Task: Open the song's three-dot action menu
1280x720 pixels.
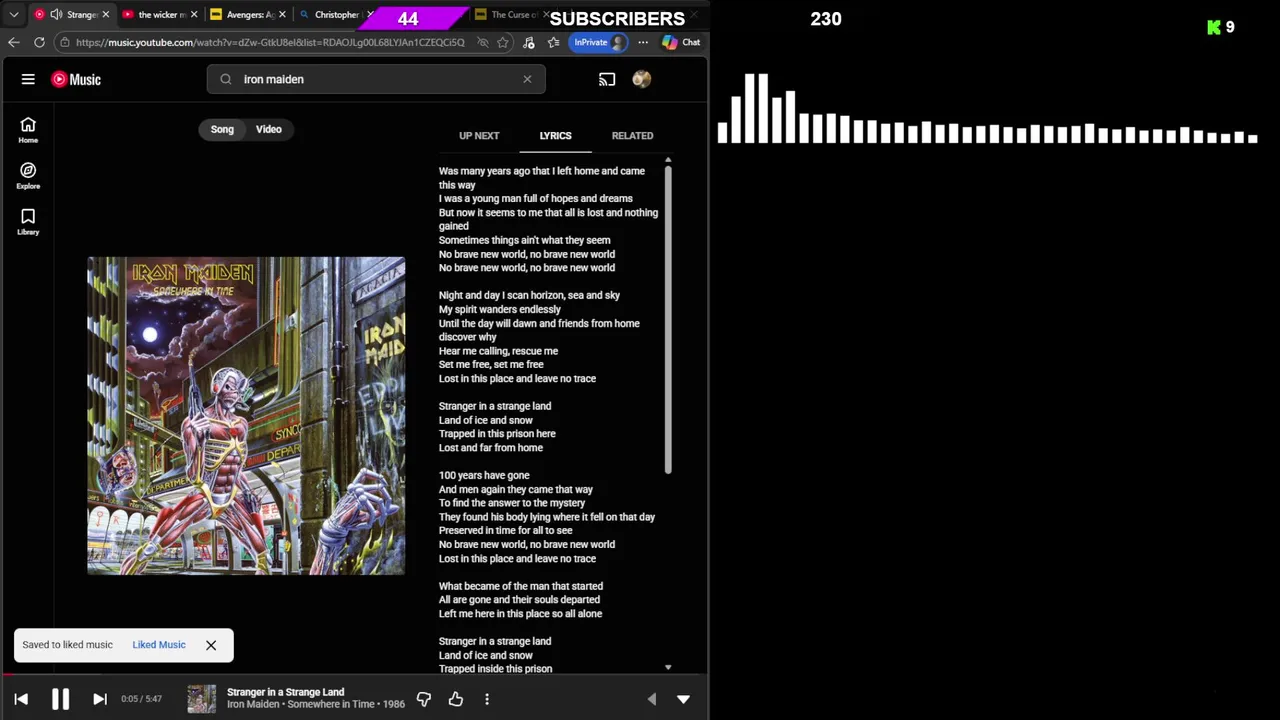Action: click(487, 699)
